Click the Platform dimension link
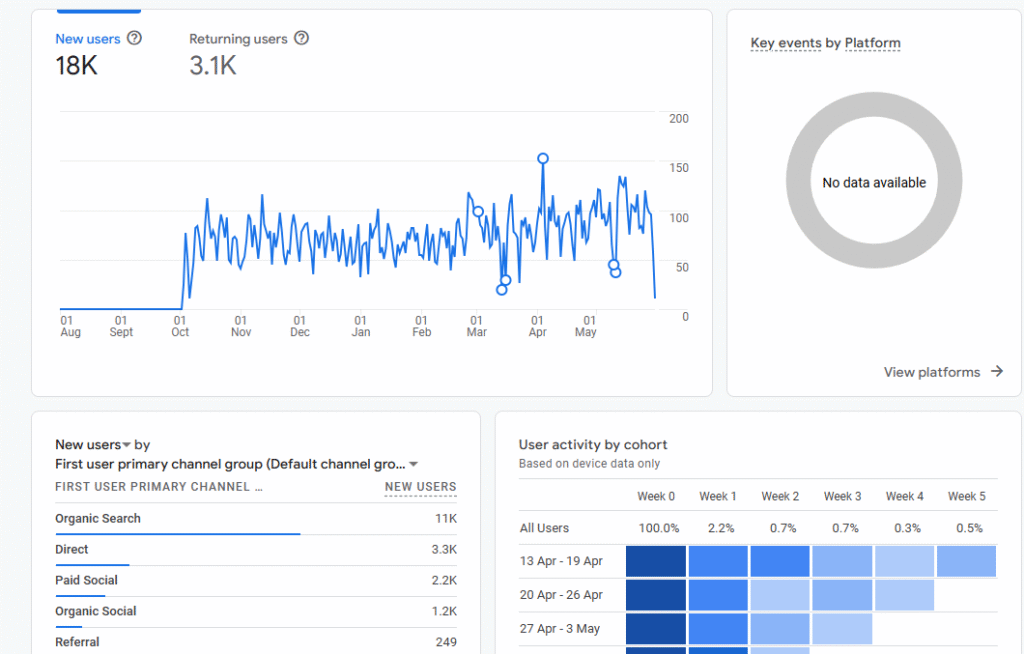 coord(872,43)
